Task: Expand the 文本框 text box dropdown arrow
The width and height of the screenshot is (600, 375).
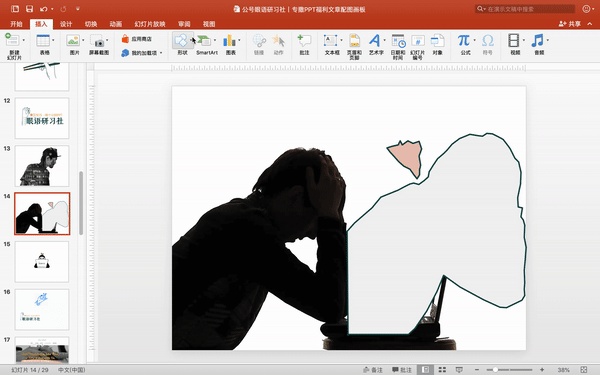Action: point(341,40)
